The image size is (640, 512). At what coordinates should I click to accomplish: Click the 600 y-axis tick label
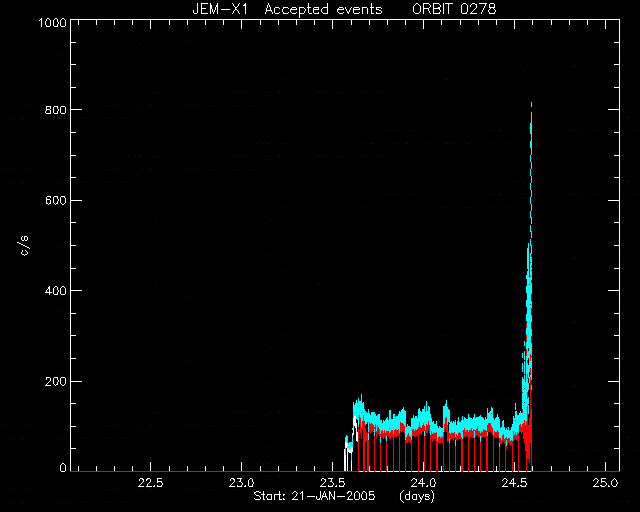coord(56,200)
